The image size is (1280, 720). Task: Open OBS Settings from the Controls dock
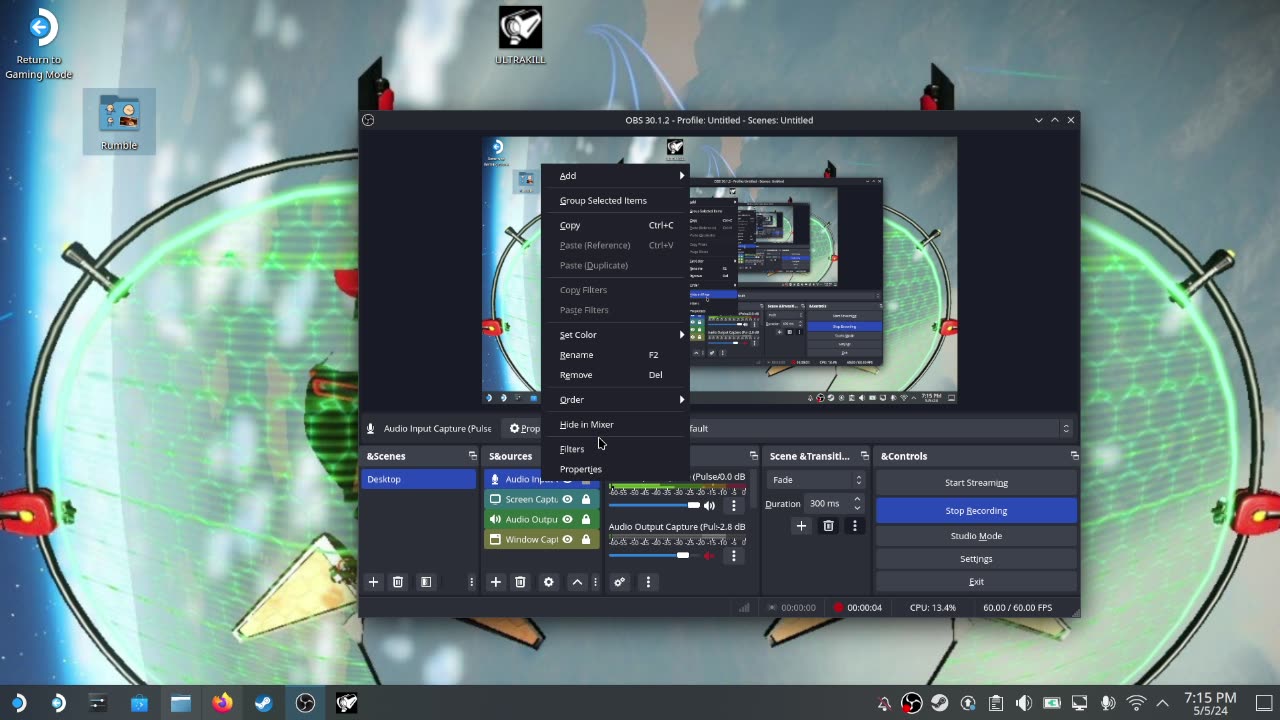click(976, 559)
